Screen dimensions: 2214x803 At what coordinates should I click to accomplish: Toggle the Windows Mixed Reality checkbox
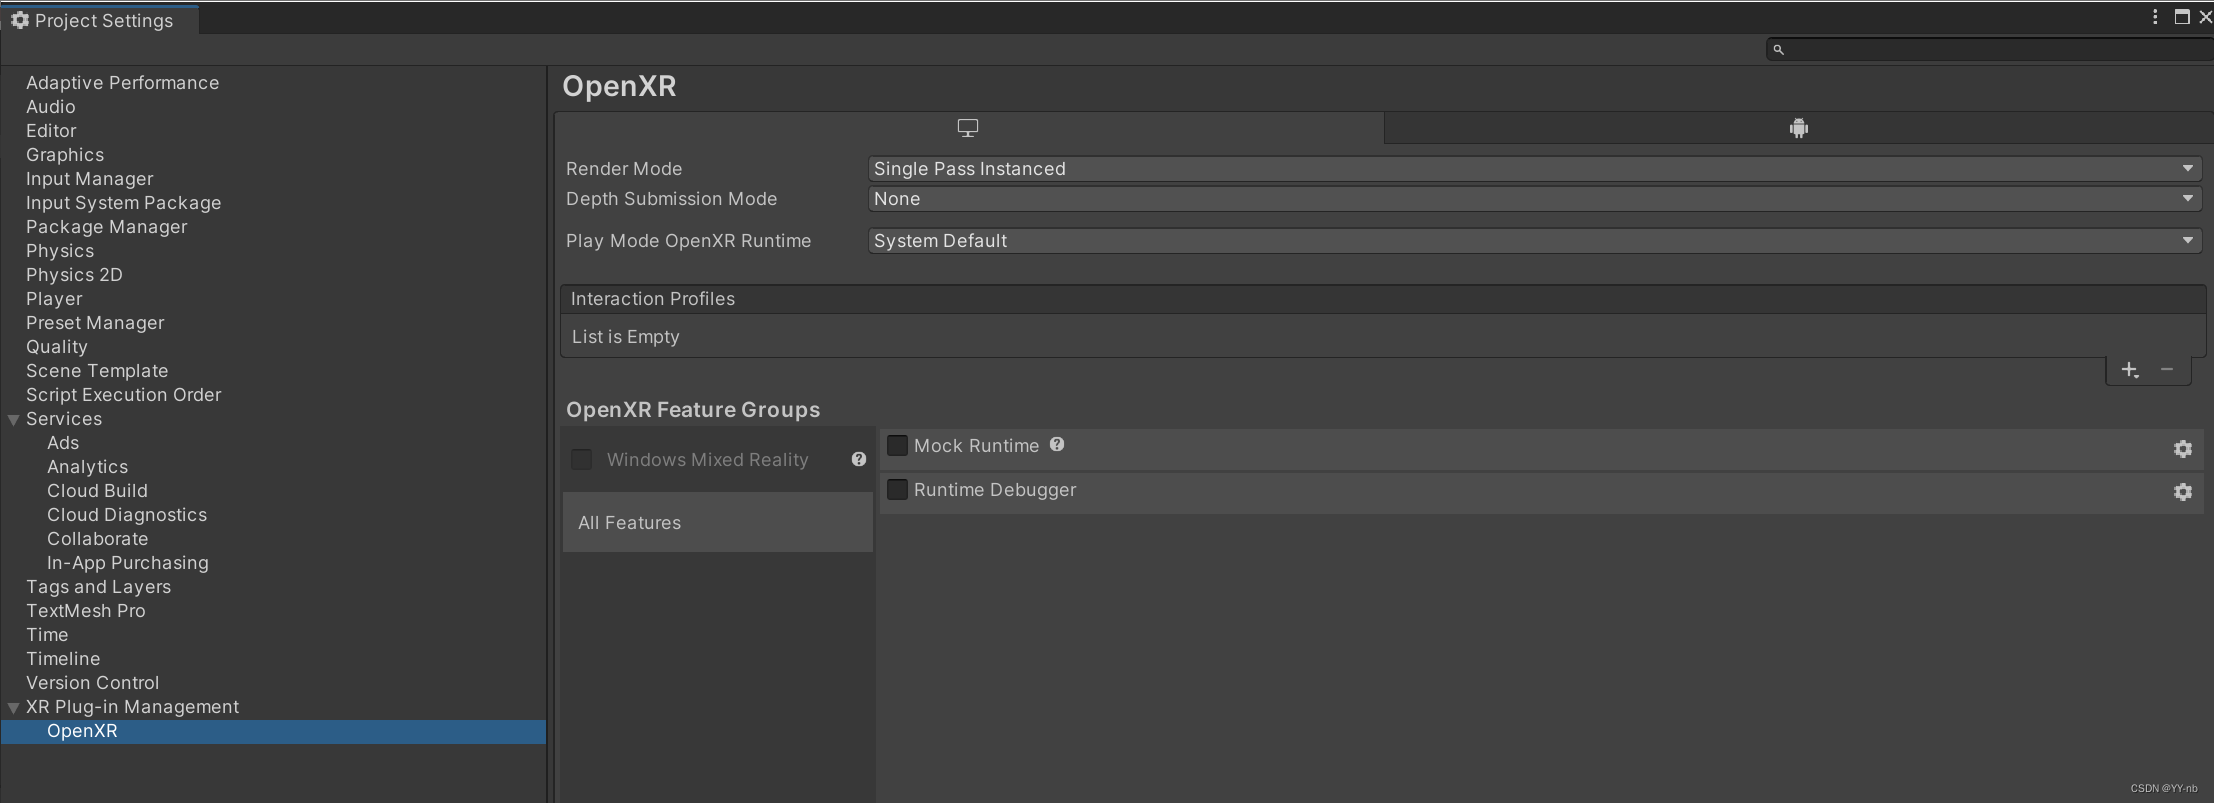[x=581, y=459]
